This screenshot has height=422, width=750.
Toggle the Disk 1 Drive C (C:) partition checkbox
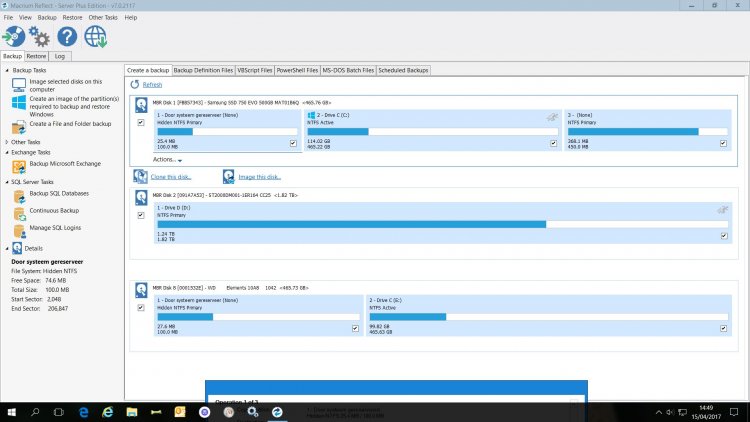(x=553, y=143)
